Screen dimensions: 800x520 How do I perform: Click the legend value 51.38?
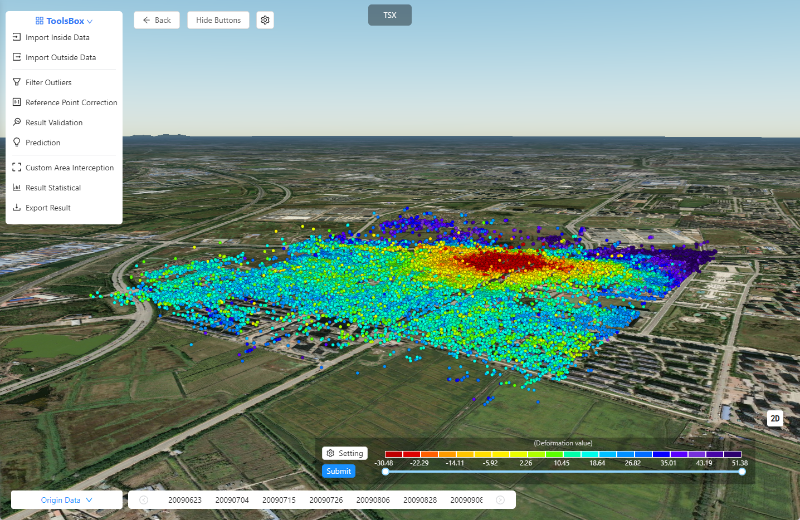(x=740, y=463)
